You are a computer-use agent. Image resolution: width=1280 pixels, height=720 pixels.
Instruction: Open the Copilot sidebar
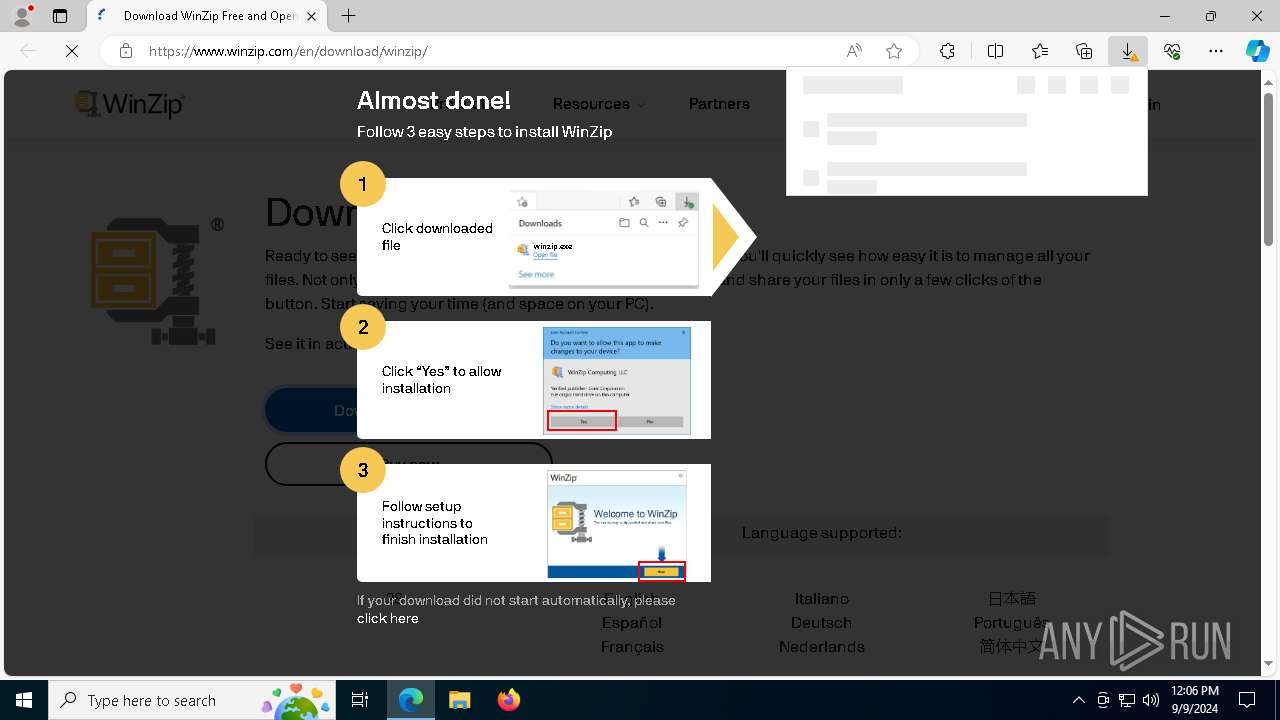click(1258, 51)
